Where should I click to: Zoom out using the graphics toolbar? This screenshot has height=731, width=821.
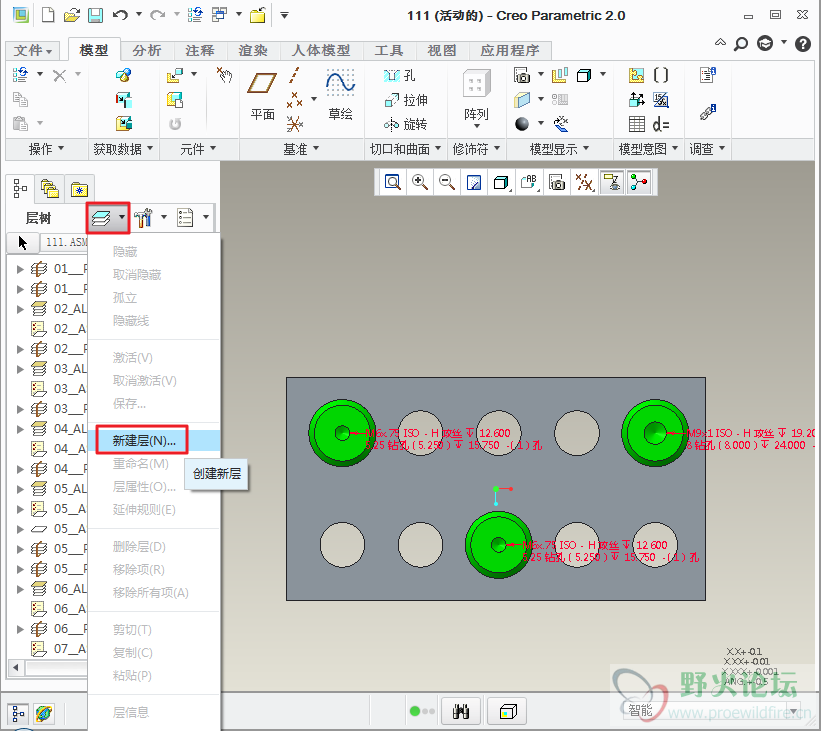(447, 182)
